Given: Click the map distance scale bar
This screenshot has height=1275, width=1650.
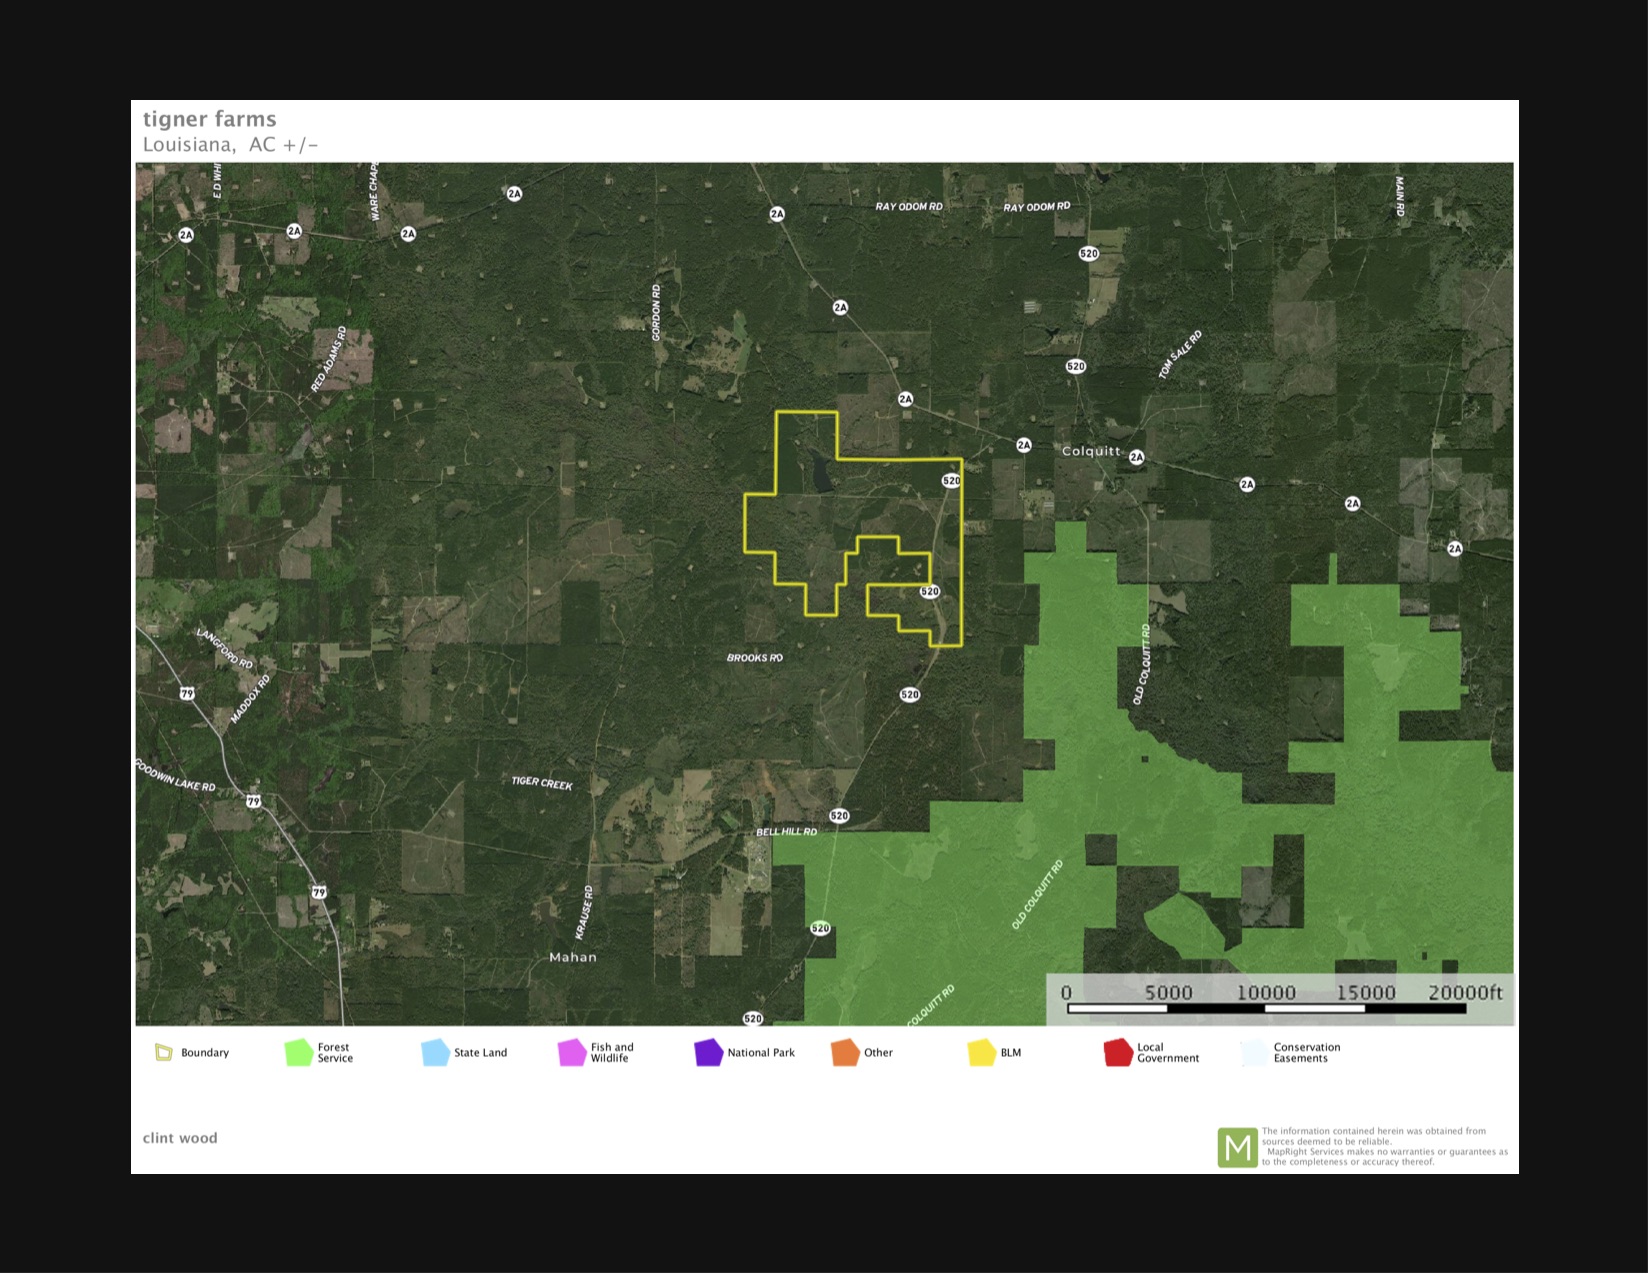Looking at the screenshot, I should coord(1266,1008).
